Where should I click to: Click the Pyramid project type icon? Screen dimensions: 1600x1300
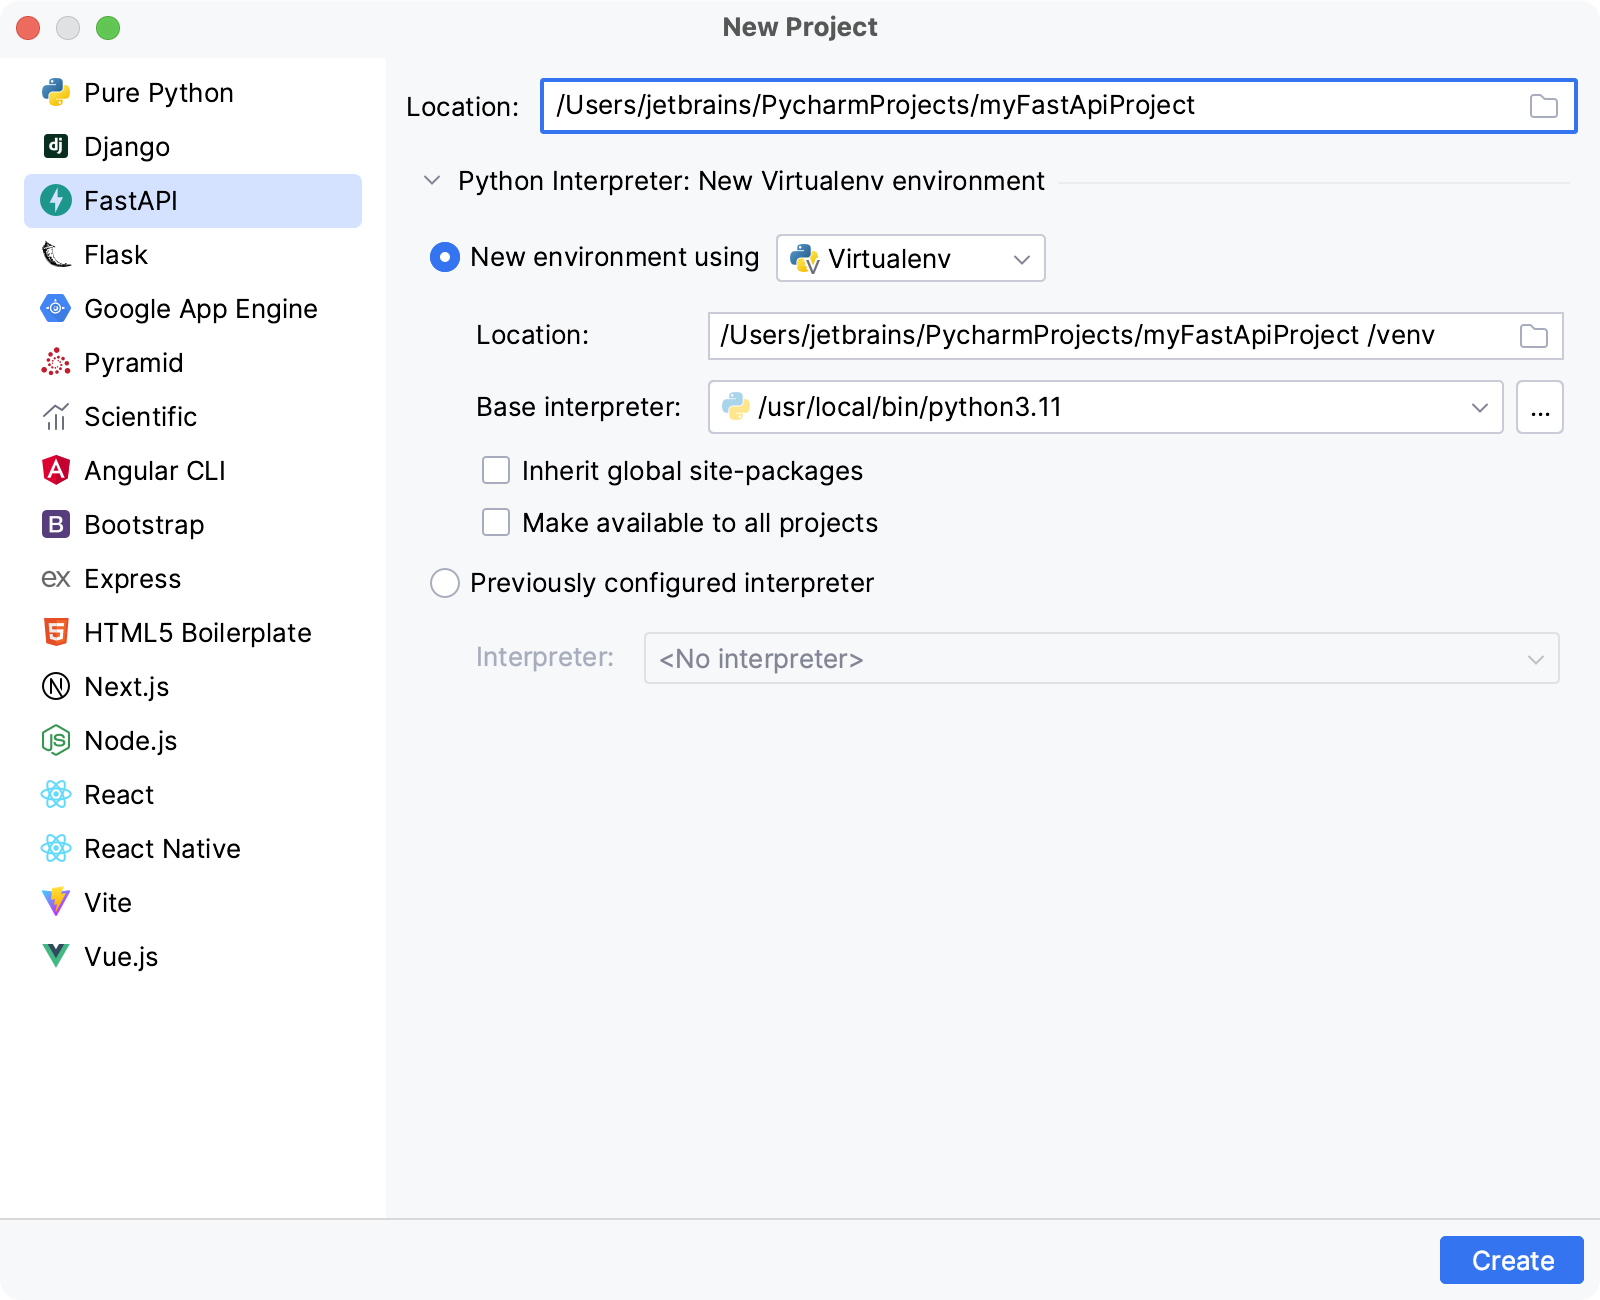[x=56, y=362]
